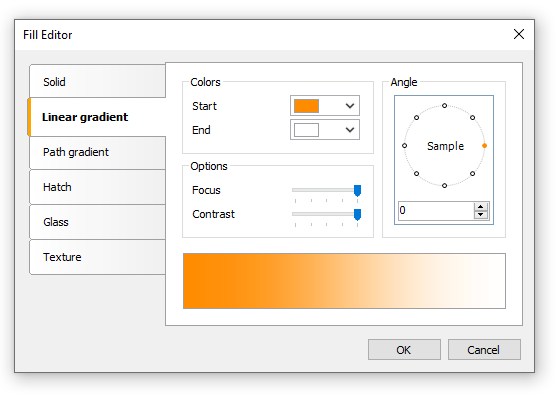
Task: Select the left angle point on the circle
Action: [404, 146]
